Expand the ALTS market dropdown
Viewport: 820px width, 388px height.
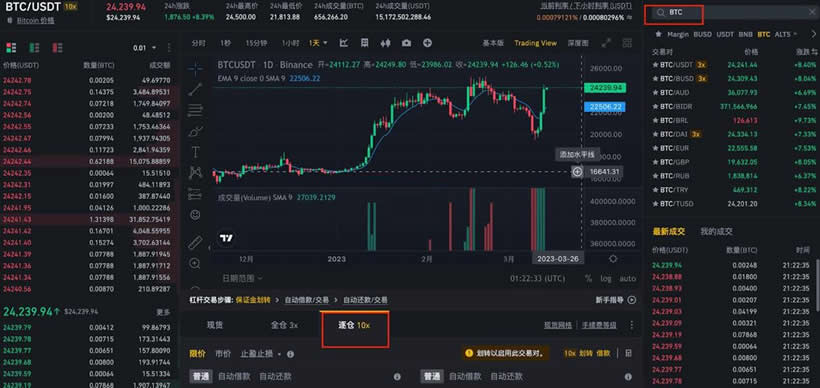(x=785, y=34)
